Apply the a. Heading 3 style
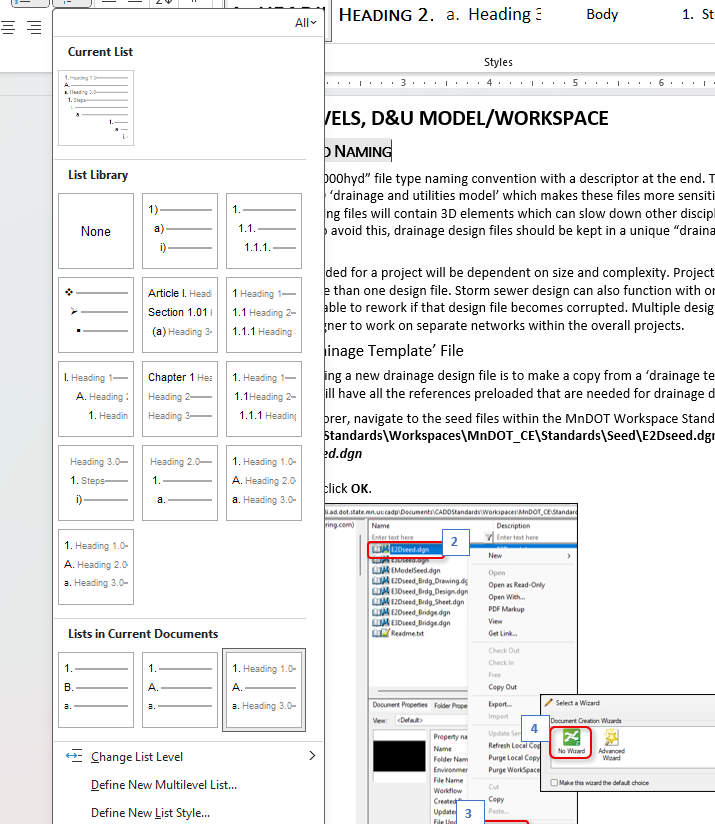Screen dimensions: 715x824 tap(494, 15)
